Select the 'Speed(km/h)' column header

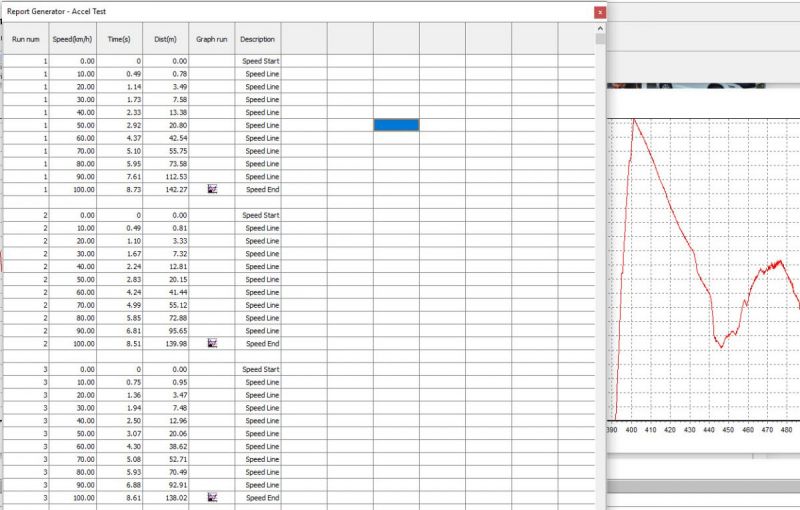pyautogui.click(x=73, y=39)
